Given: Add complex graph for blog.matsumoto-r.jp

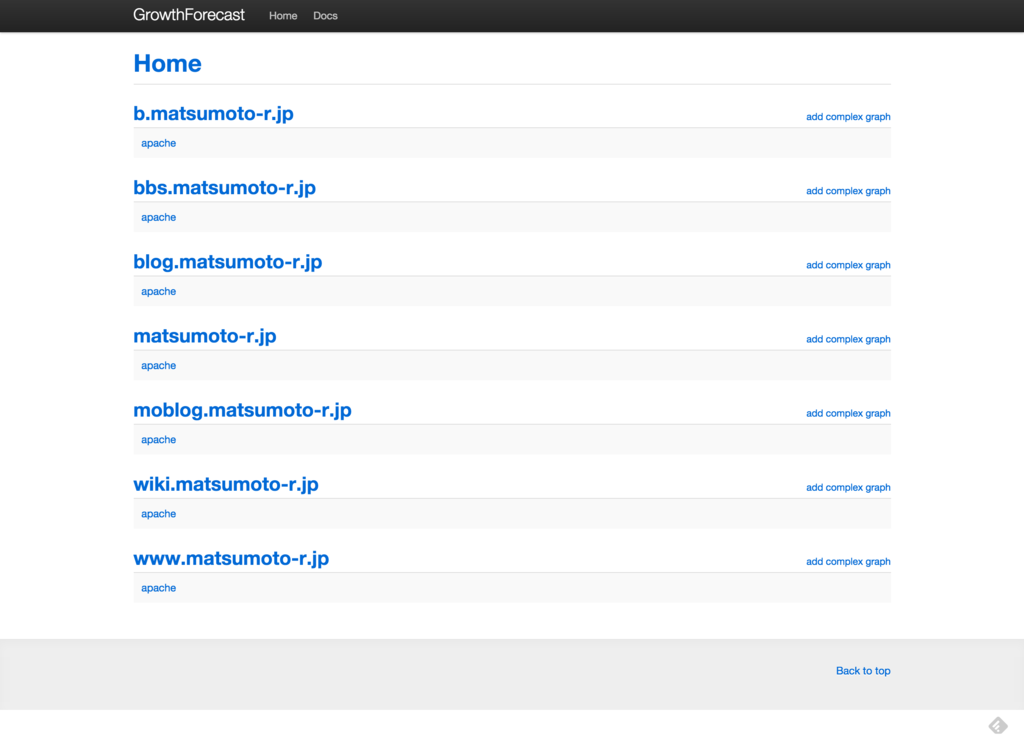Looking at the screenshot, I should click(848, 265).
